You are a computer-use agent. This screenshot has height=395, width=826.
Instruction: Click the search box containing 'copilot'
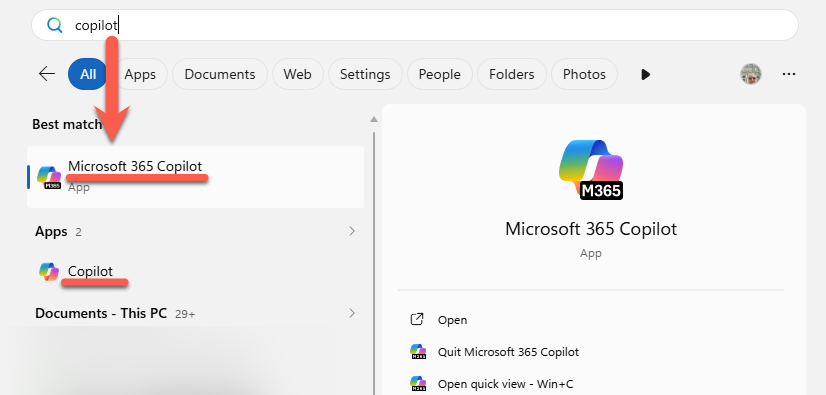[415, 25]
